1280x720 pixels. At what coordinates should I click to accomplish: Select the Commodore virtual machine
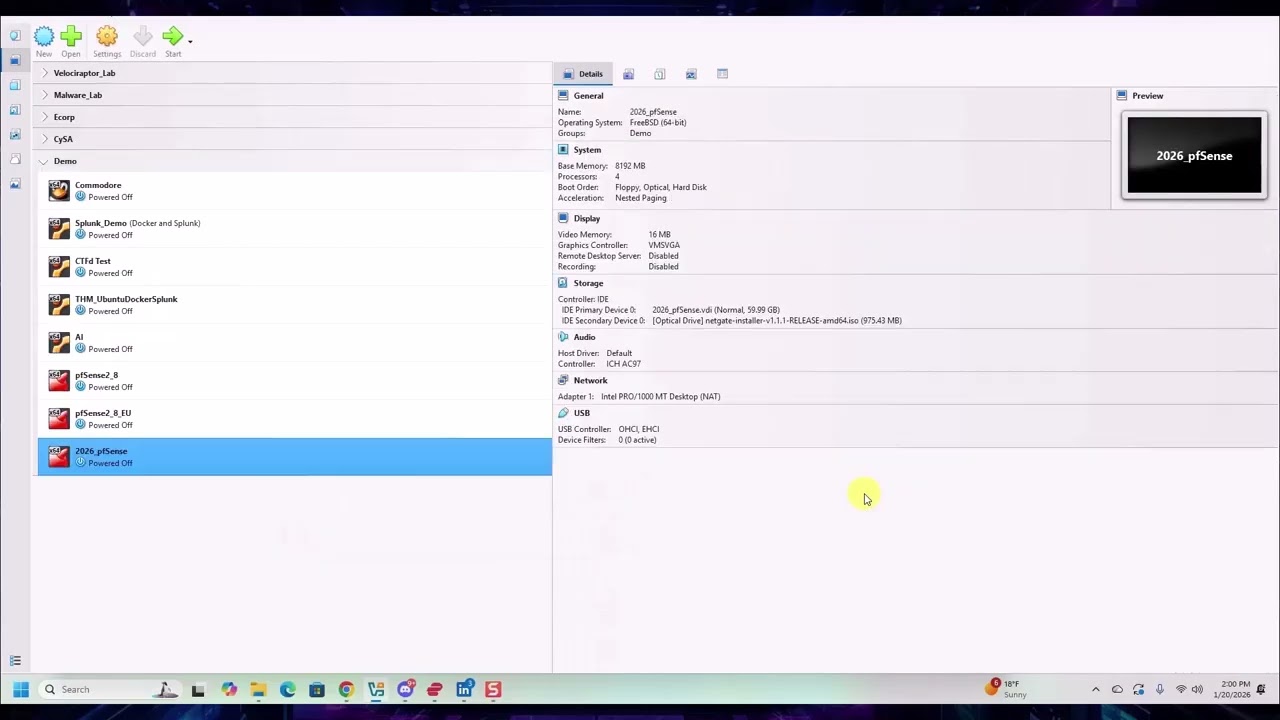(294, 190)
